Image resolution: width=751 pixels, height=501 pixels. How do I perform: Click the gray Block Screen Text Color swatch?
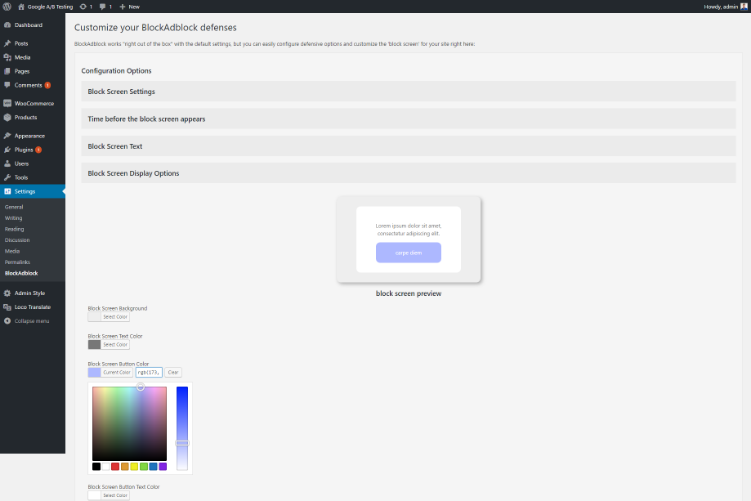coord(94,344)
